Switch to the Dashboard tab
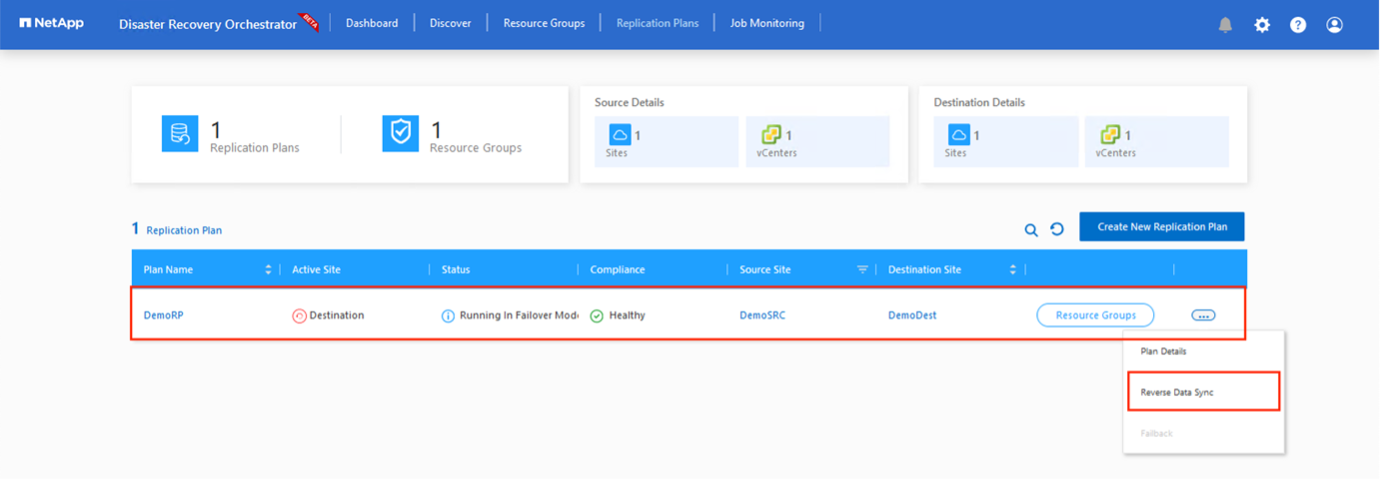The image size is (1384, 482). [x=372, y=23]
